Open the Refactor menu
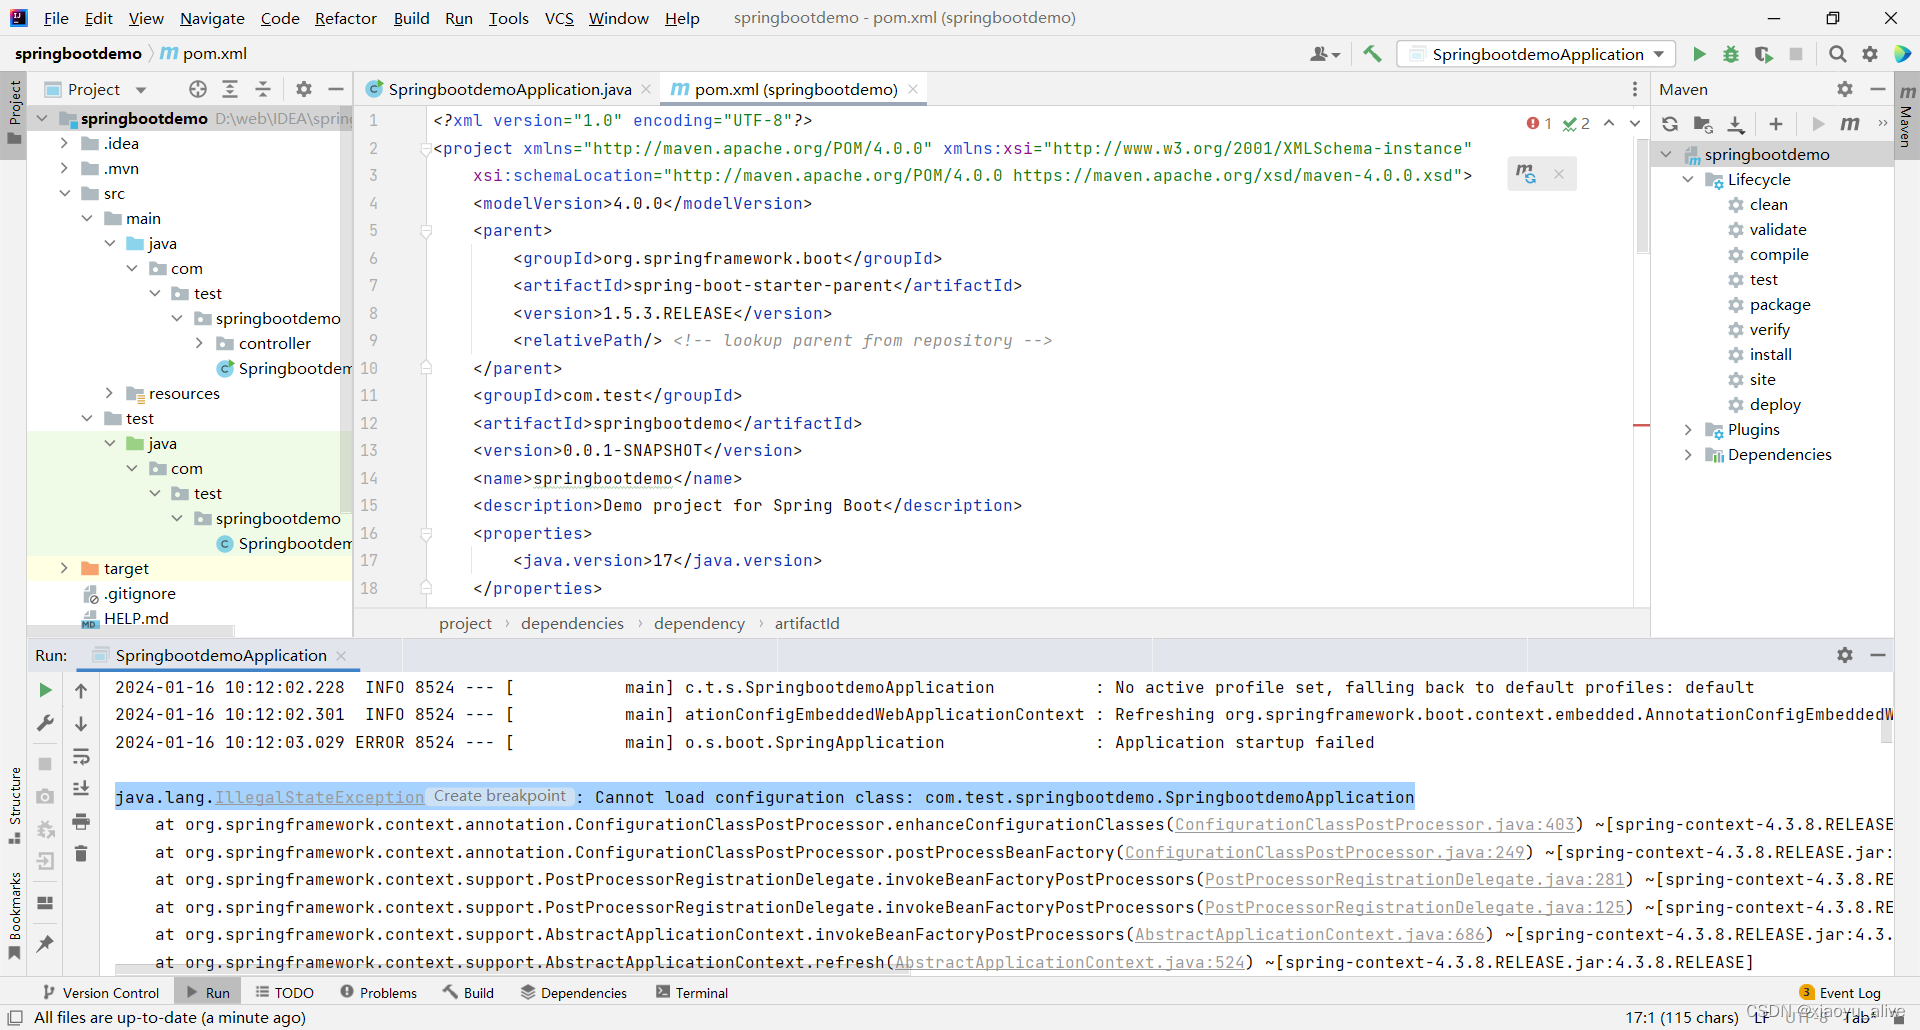 (x=345, y=18)
